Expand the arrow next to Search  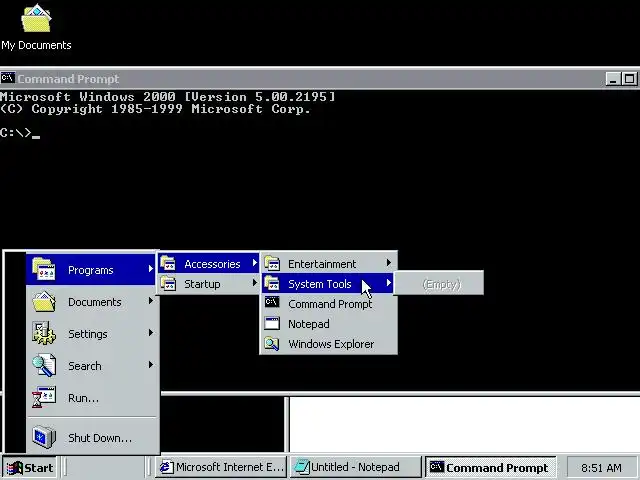click(151, 364)
